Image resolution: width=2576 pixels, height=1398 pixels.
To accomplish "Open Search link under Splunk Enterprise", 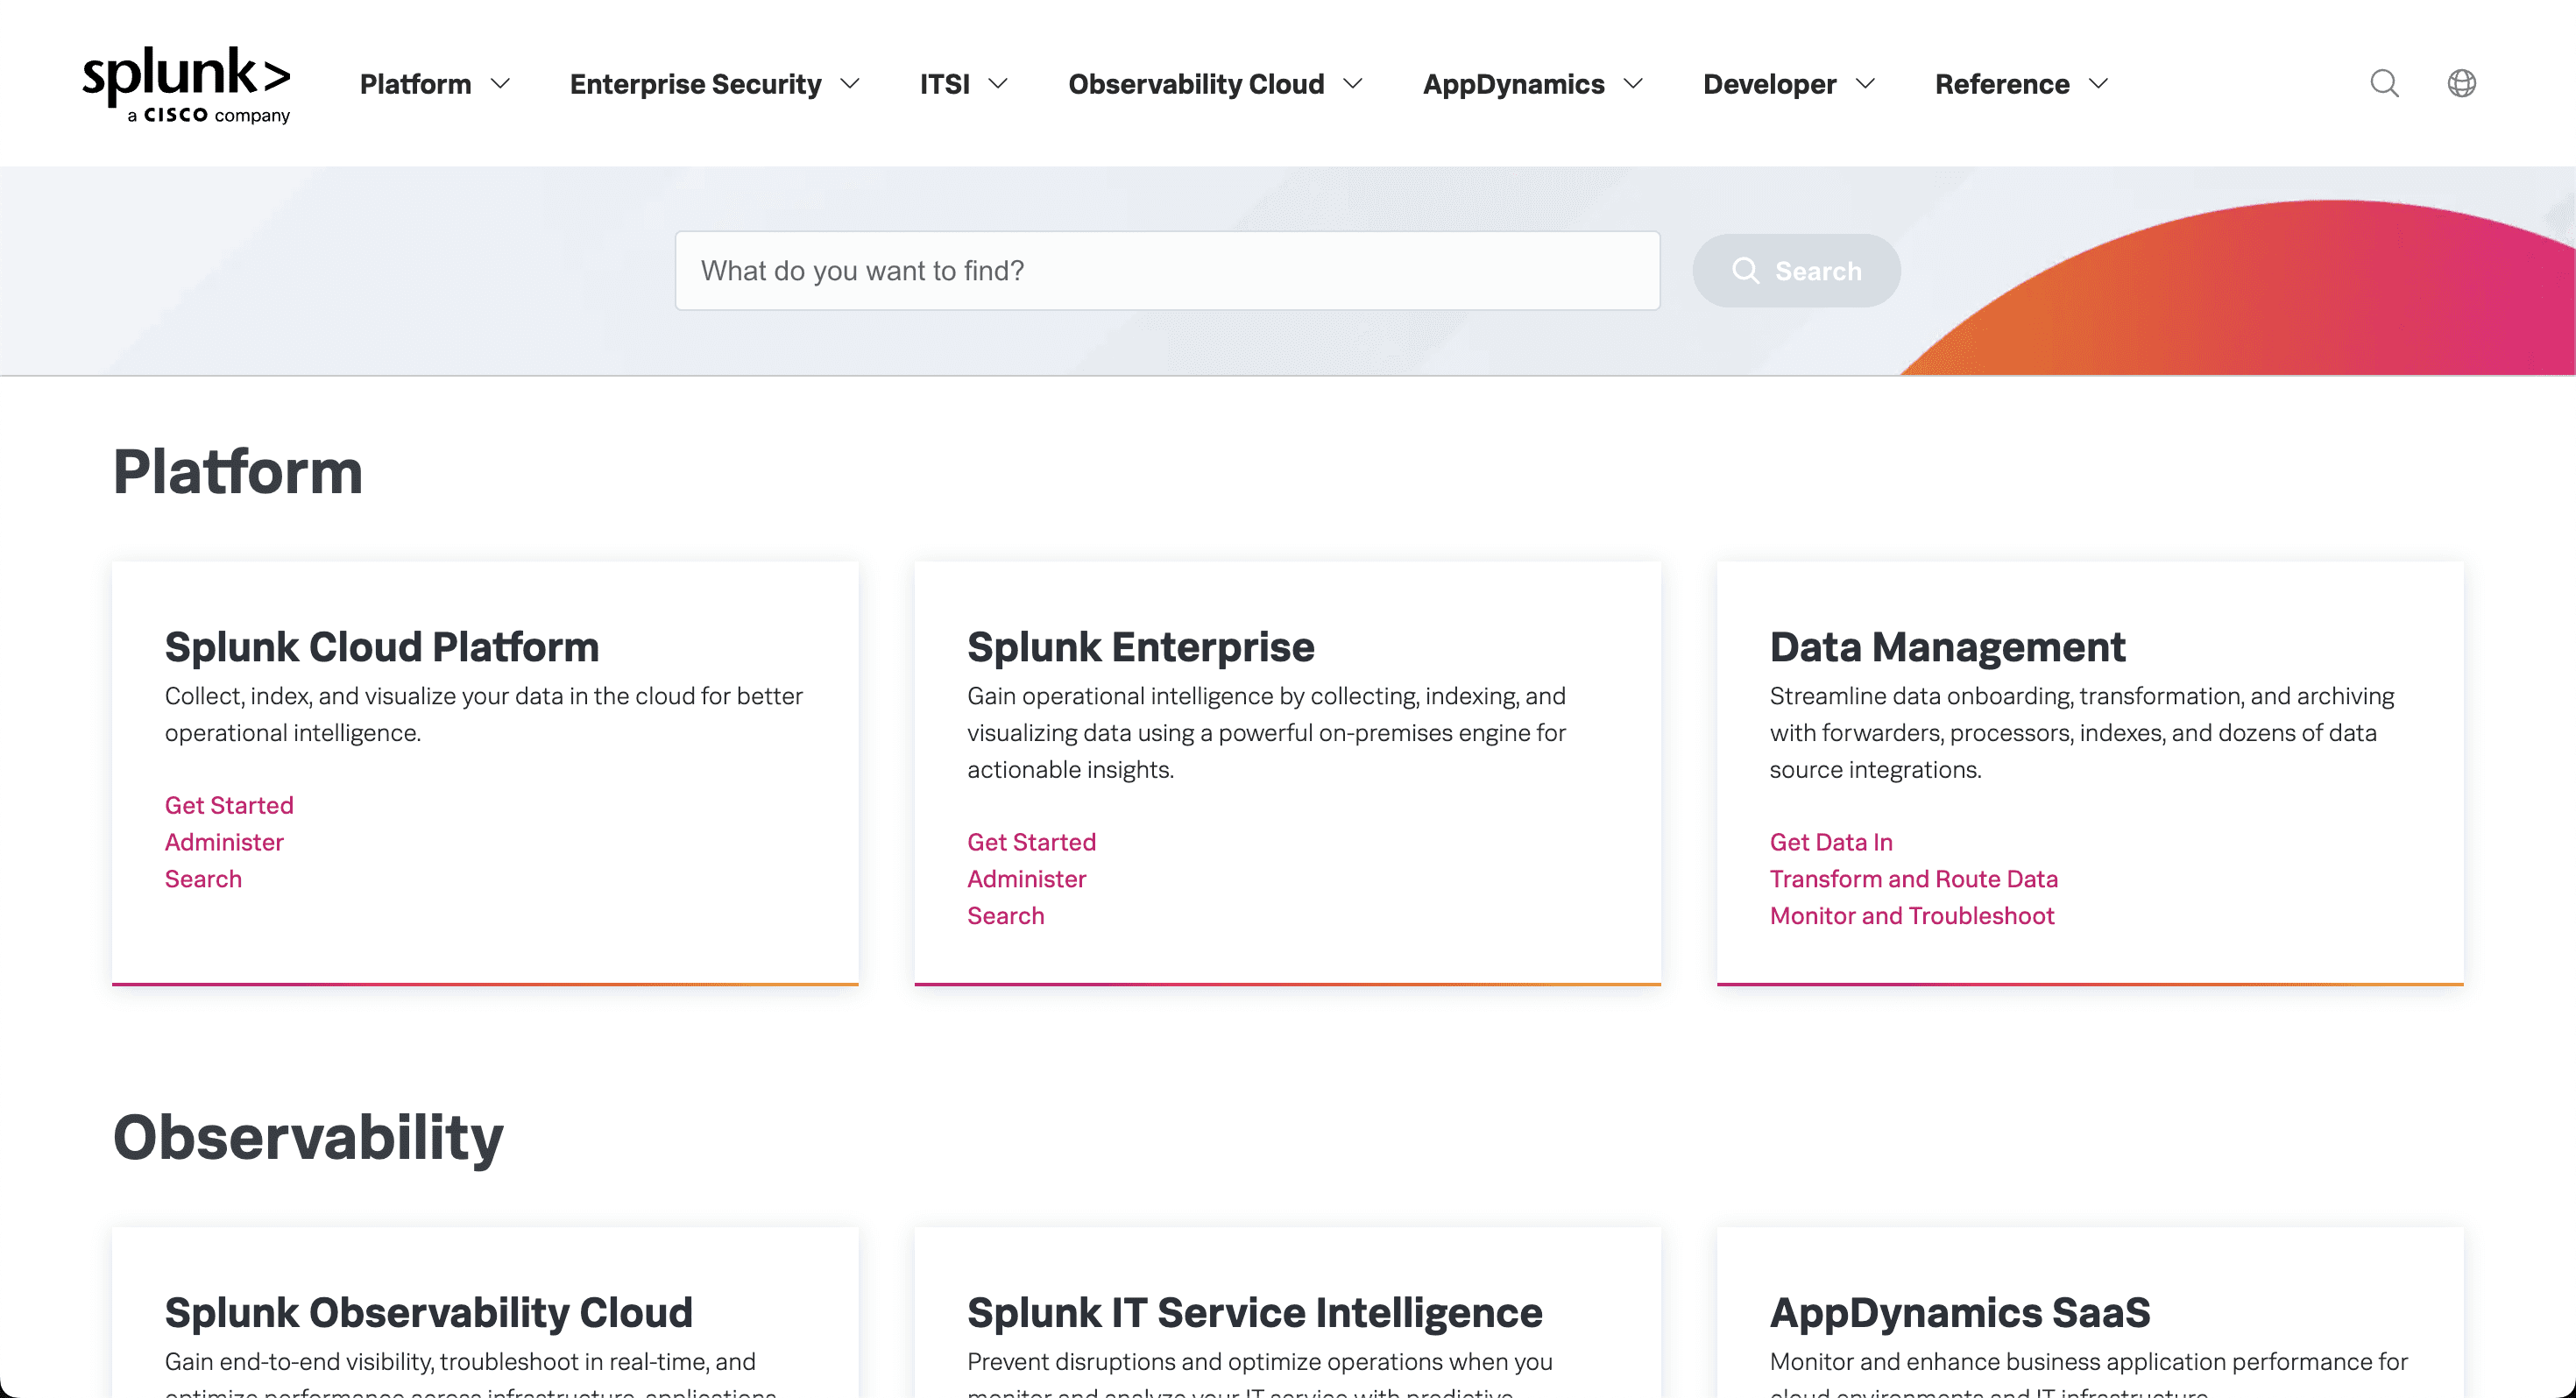I will click(x=1005, y=915).
